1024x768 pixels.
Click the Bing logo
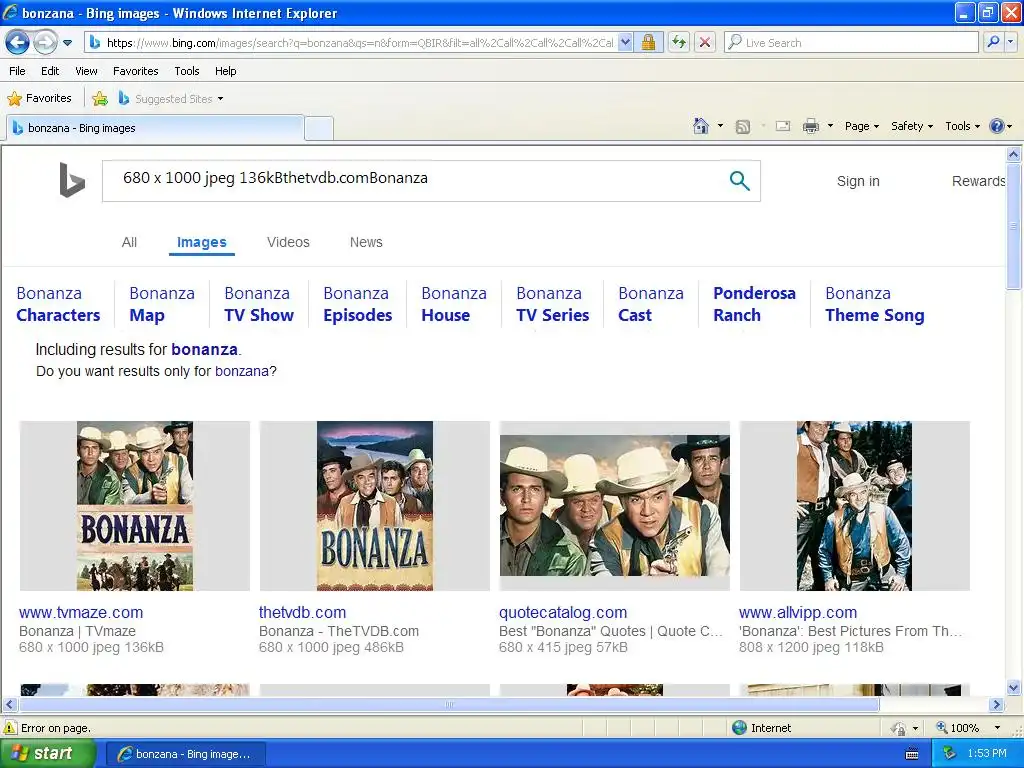[72, 180]
